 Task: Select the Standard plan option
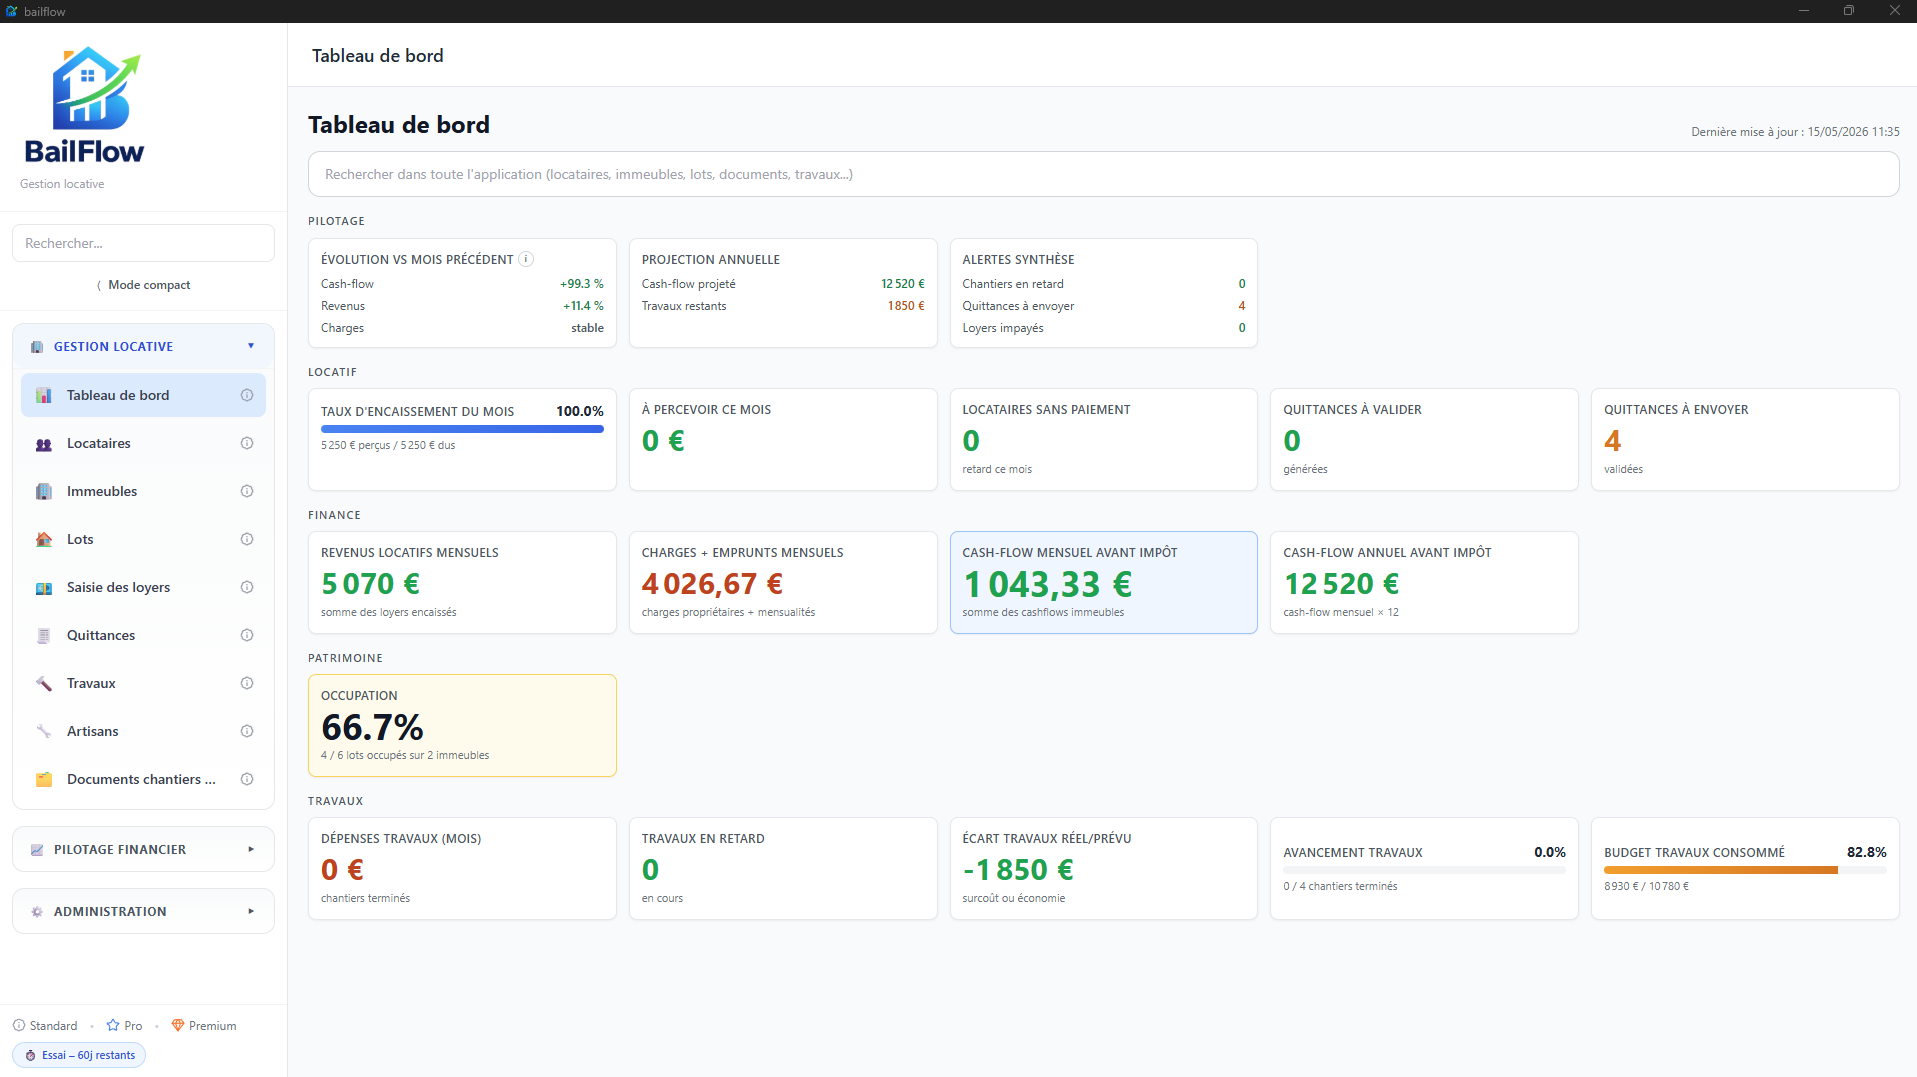pyautogui.click(x=45, y=1026)
